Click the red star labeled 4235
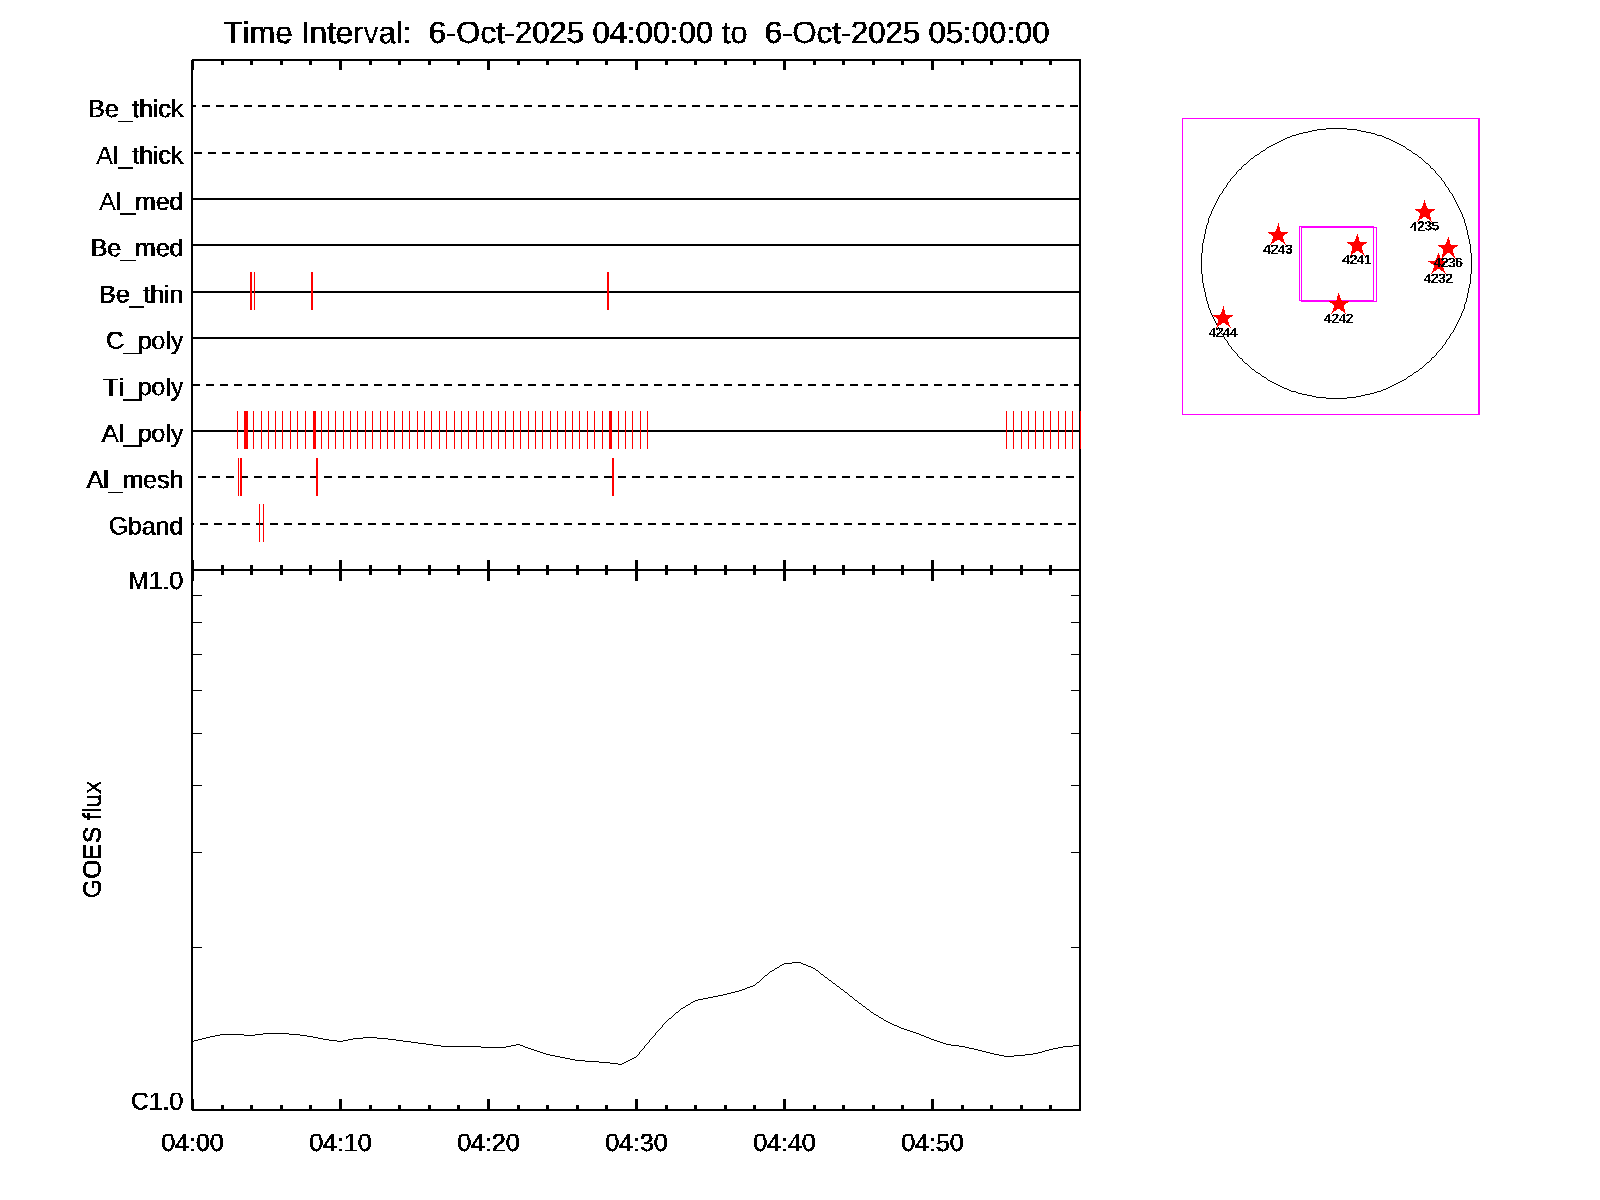This screenshot has width=1600, height=1200. (x=1424, y=212)
